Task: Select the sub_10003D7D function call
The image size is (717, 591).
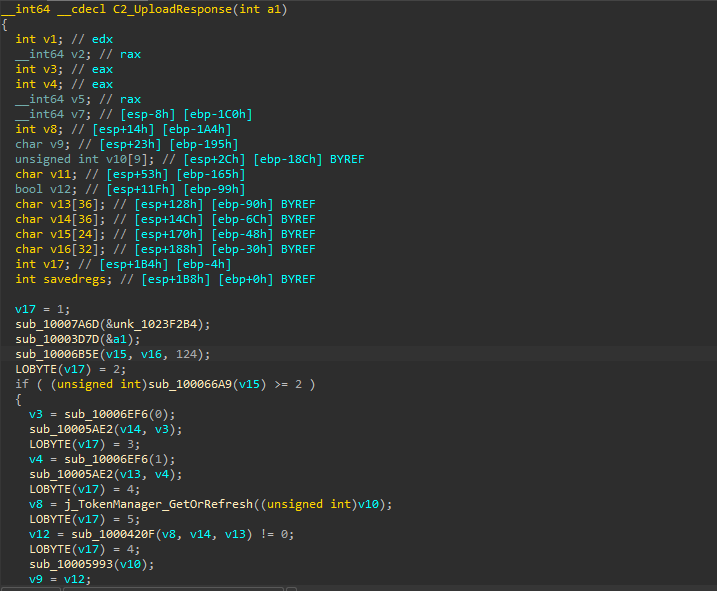Action: coord(57,339)
